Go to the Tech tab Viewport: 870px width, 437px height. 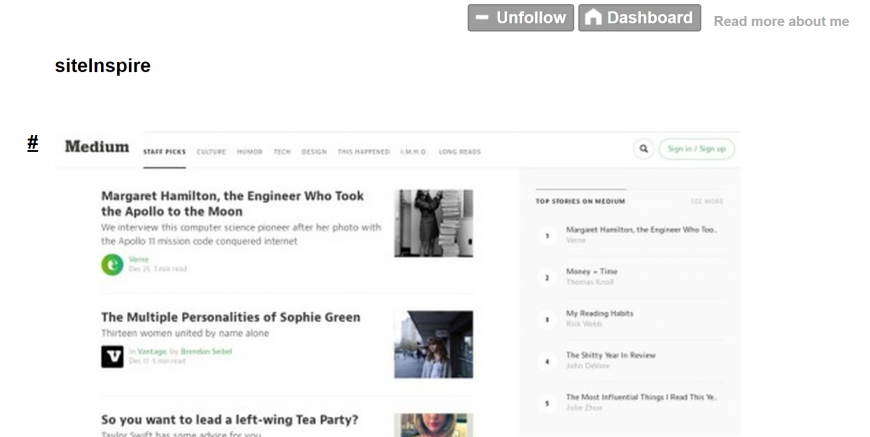click(x=282, y=151)
